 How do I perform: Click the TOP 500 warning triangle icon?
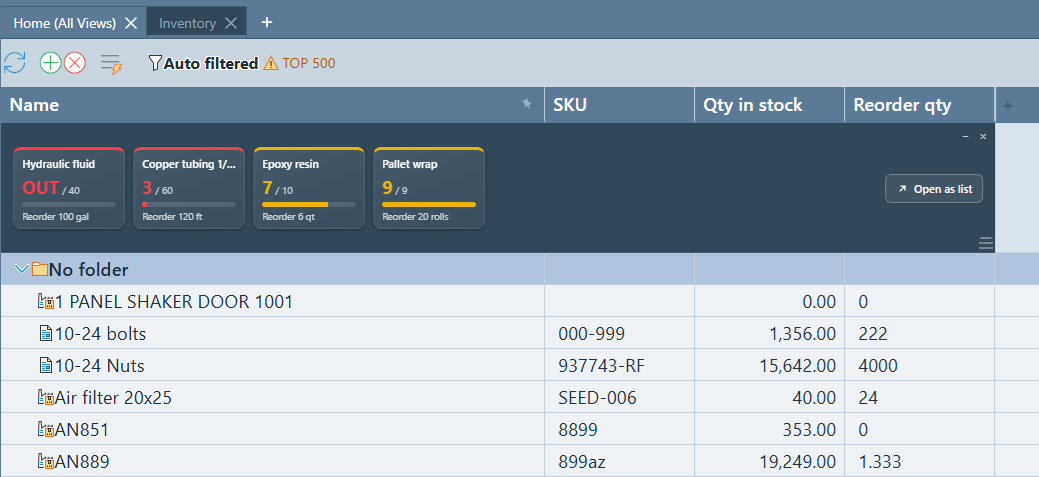pos(271,64)
